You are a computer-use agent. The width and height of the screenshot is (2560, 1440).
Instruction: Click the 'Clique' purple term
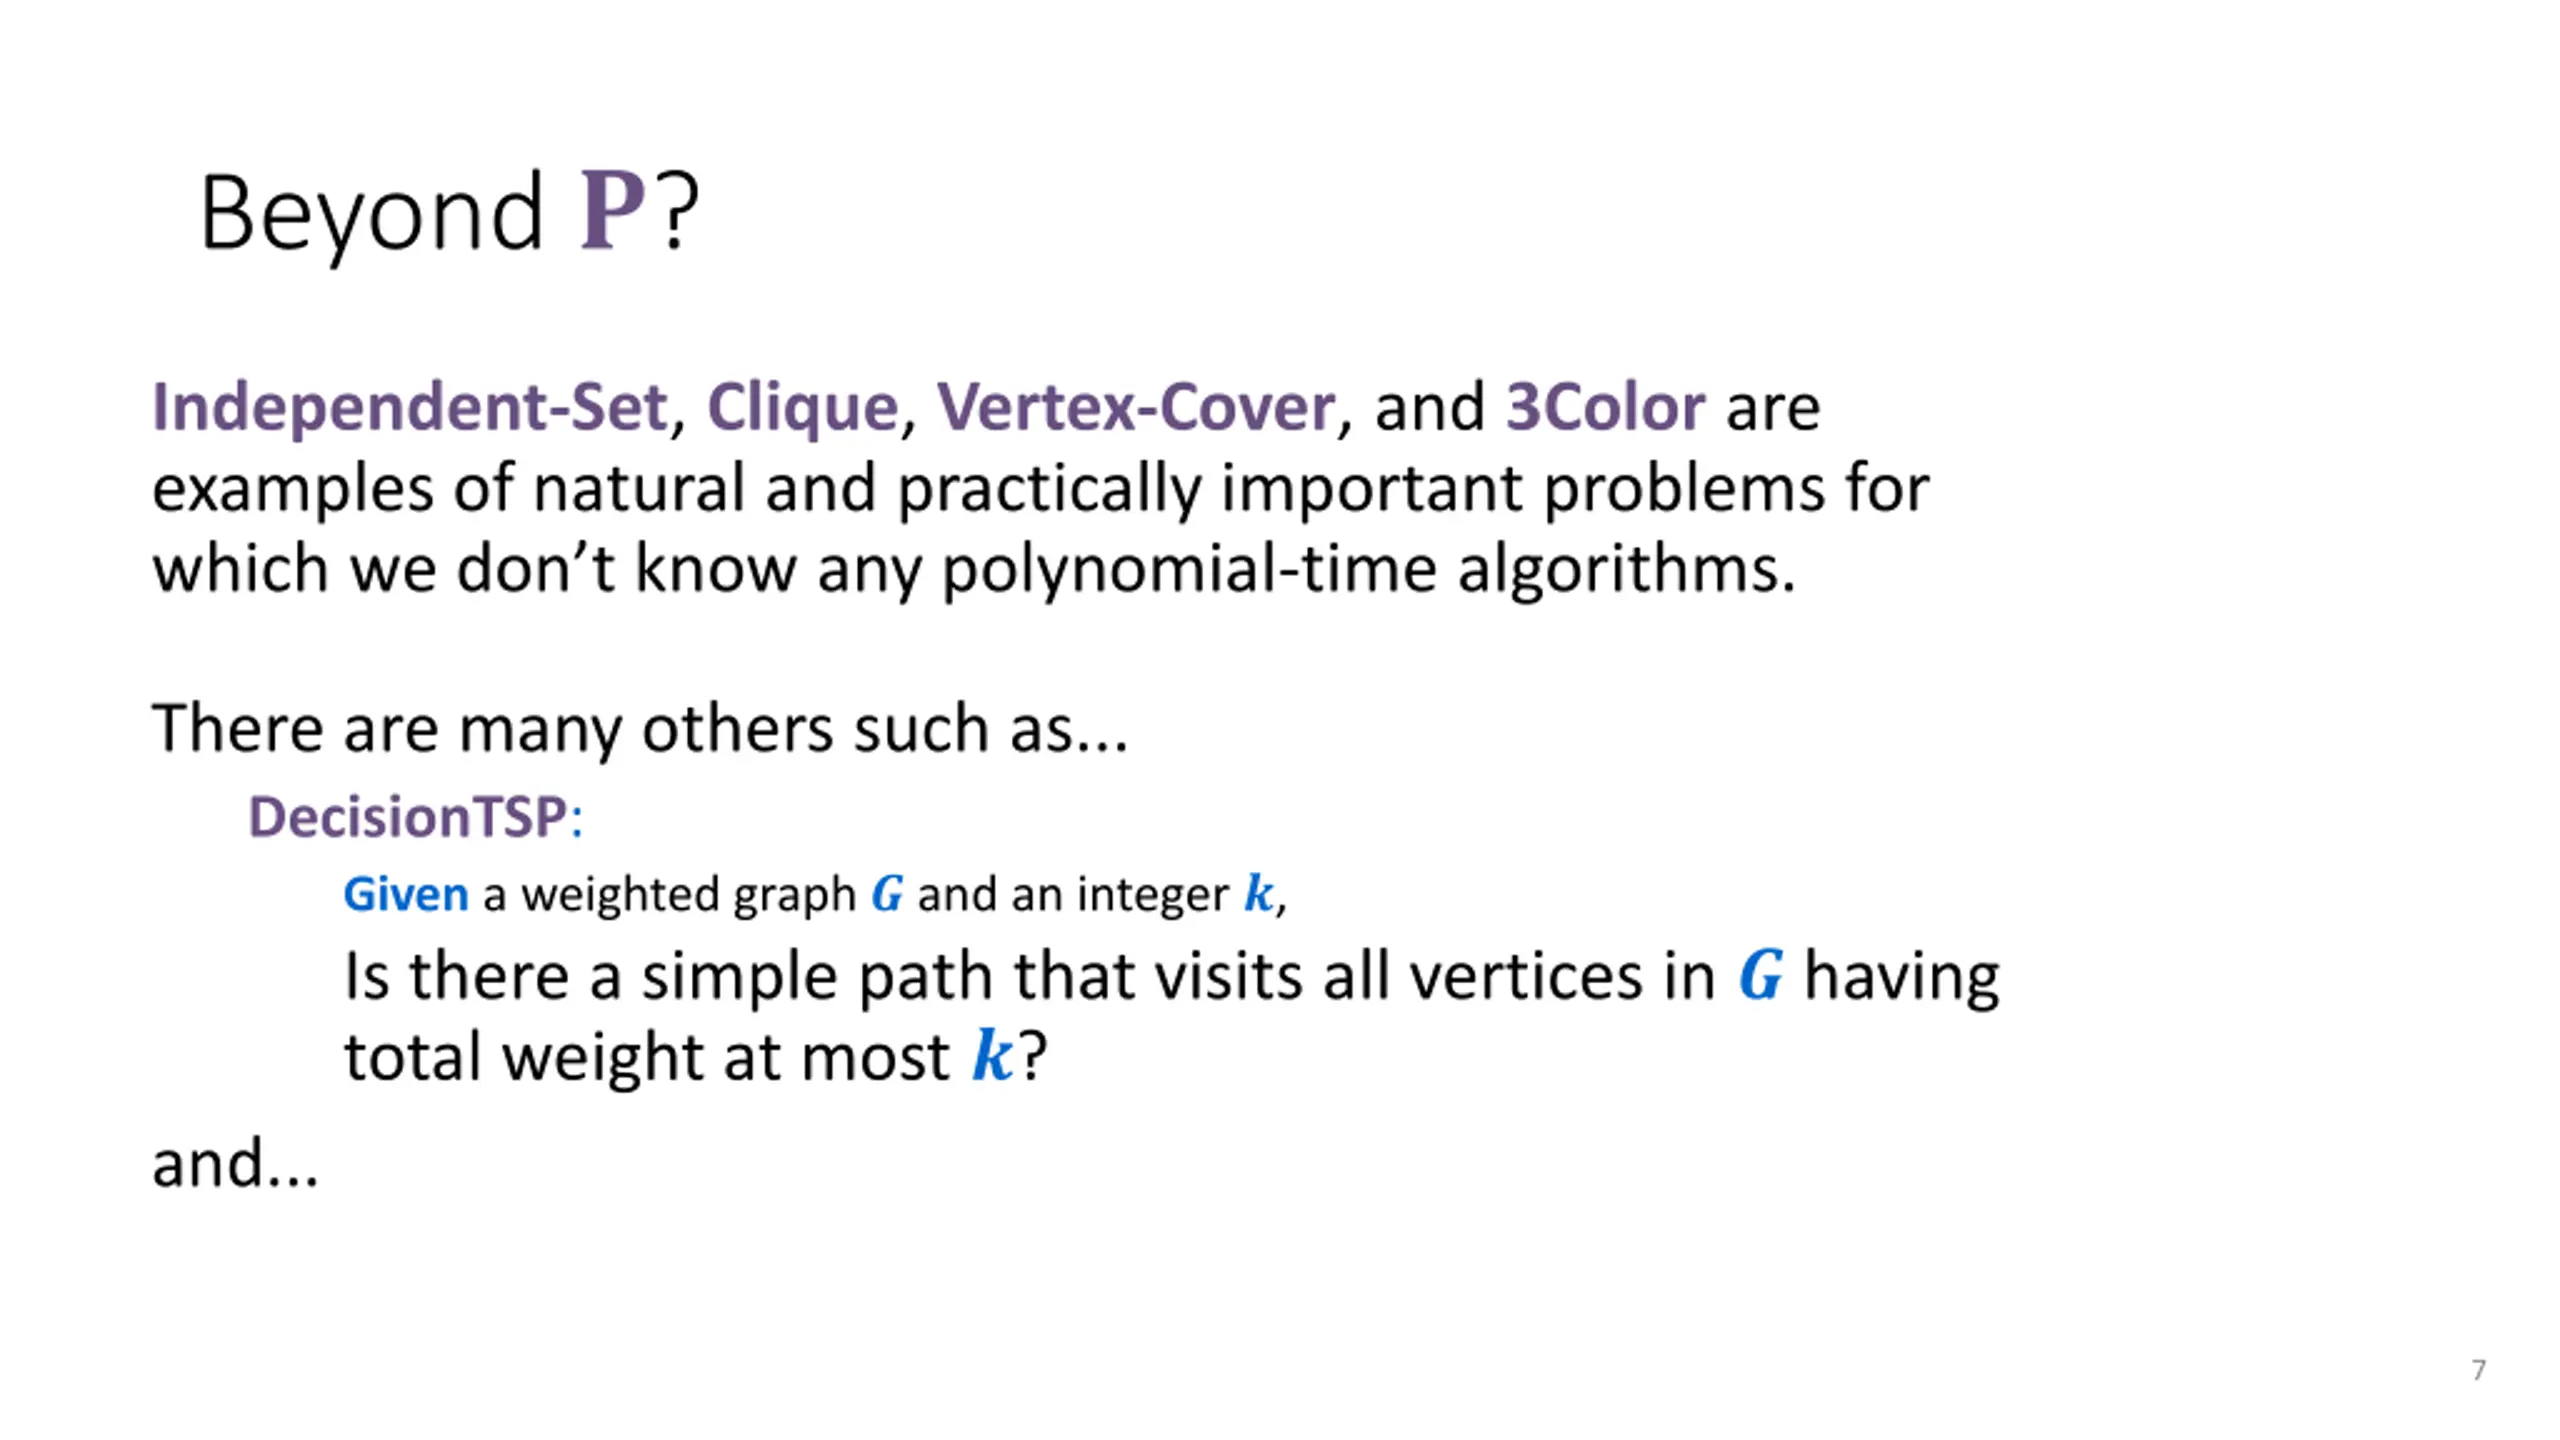pos(803,407)
